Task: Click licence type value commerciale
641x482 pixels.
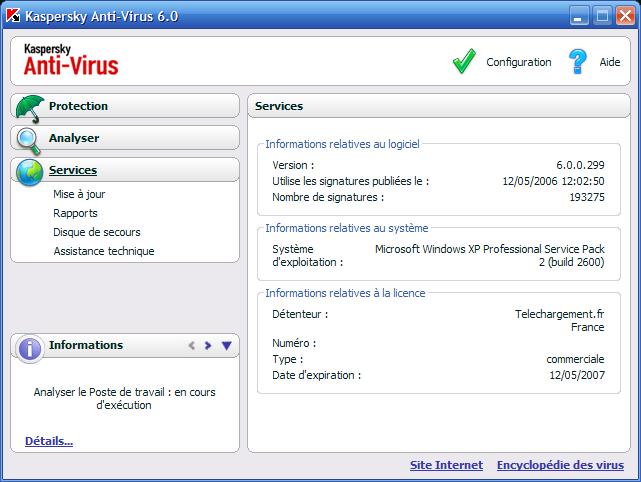Action: coord(575,359)
